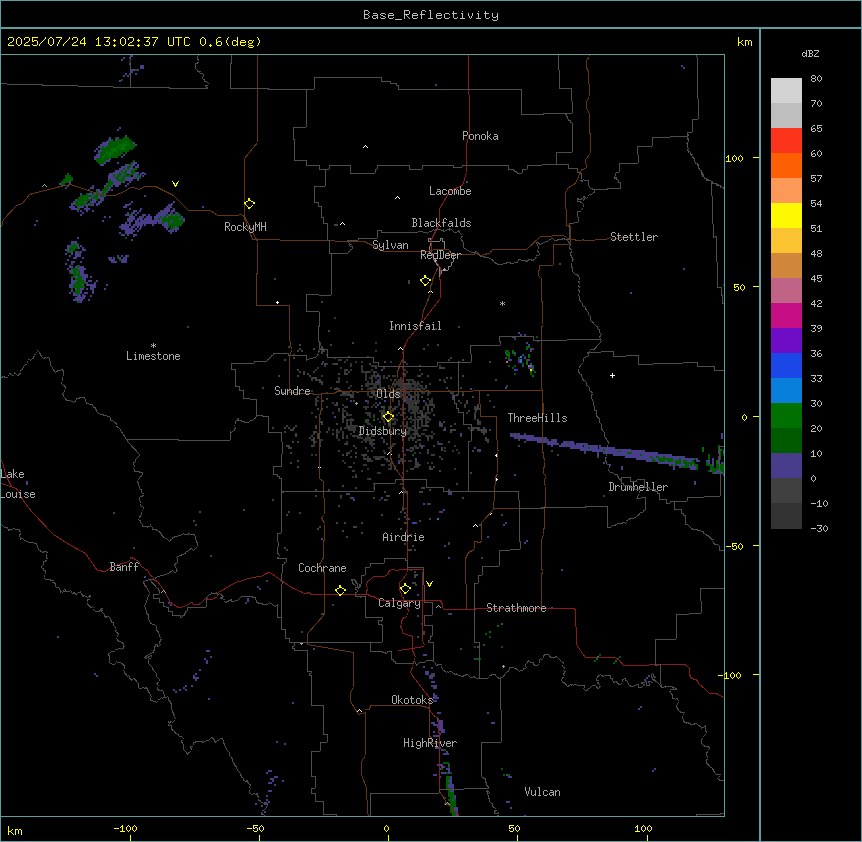
Task: Click the Lake Louise label
Action: pyautogui.click(x=18, y=484)
